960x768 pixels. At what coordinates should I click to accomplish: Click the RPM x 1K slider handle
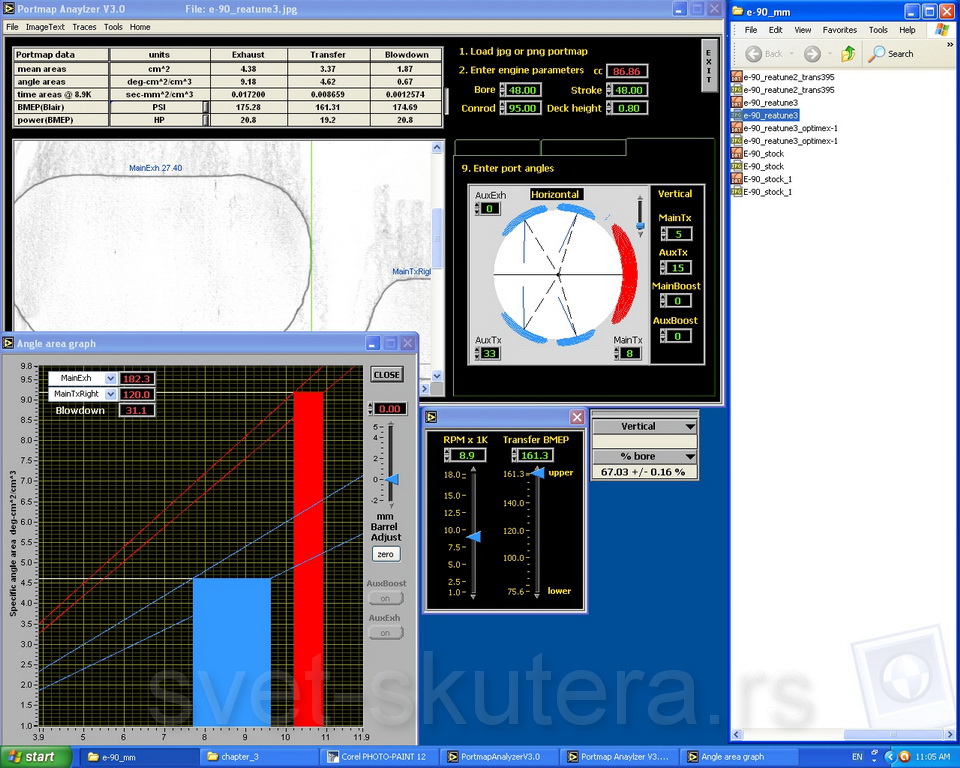pyautogui.click(x=475, y=537)
